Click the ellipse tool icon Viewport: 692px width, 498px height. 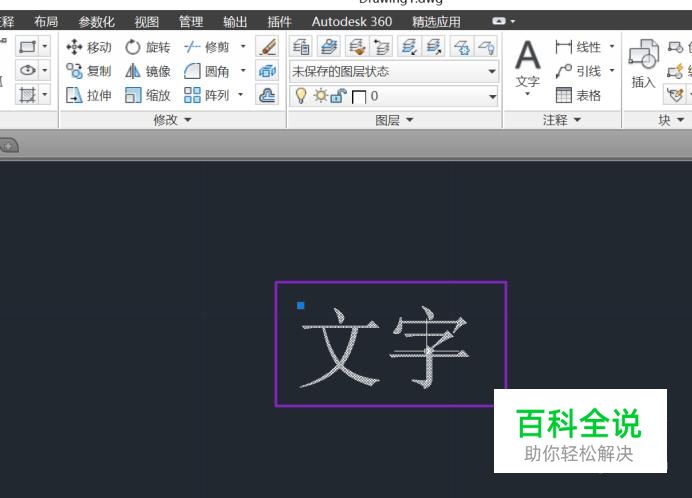pos(27,70)
